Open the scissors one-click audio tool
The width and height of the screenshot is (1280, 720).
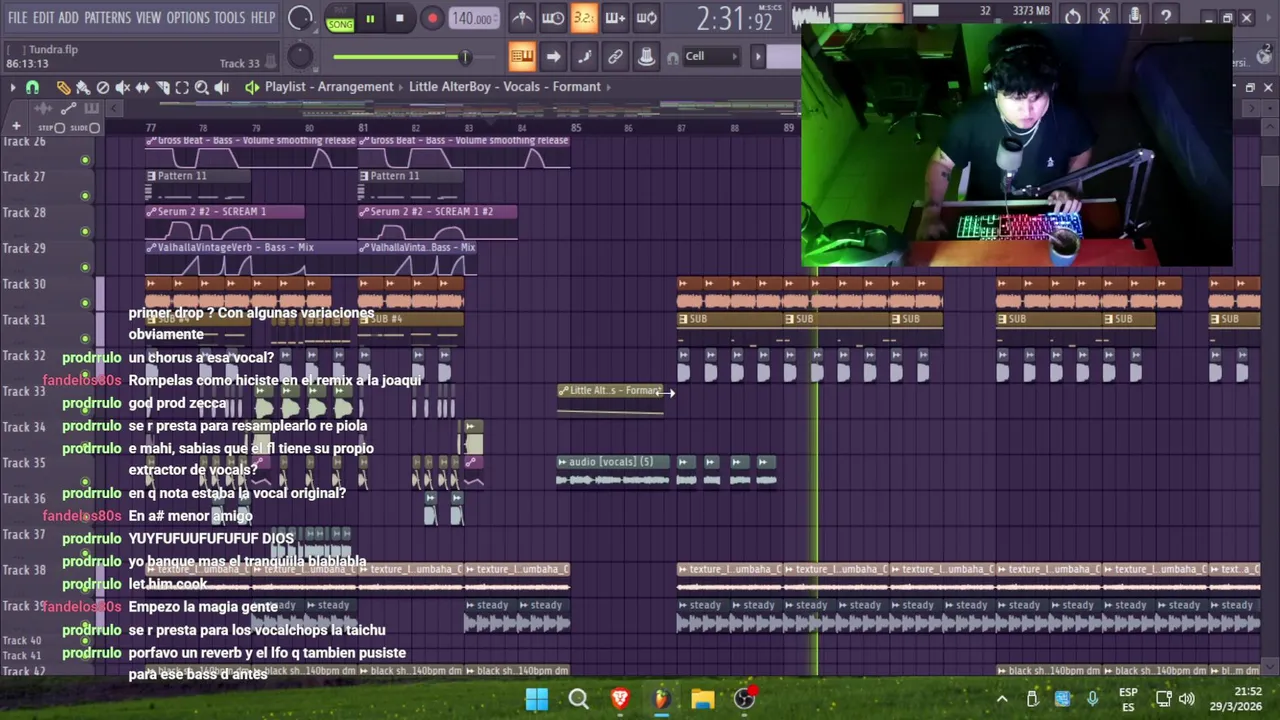pos(1104,17)
